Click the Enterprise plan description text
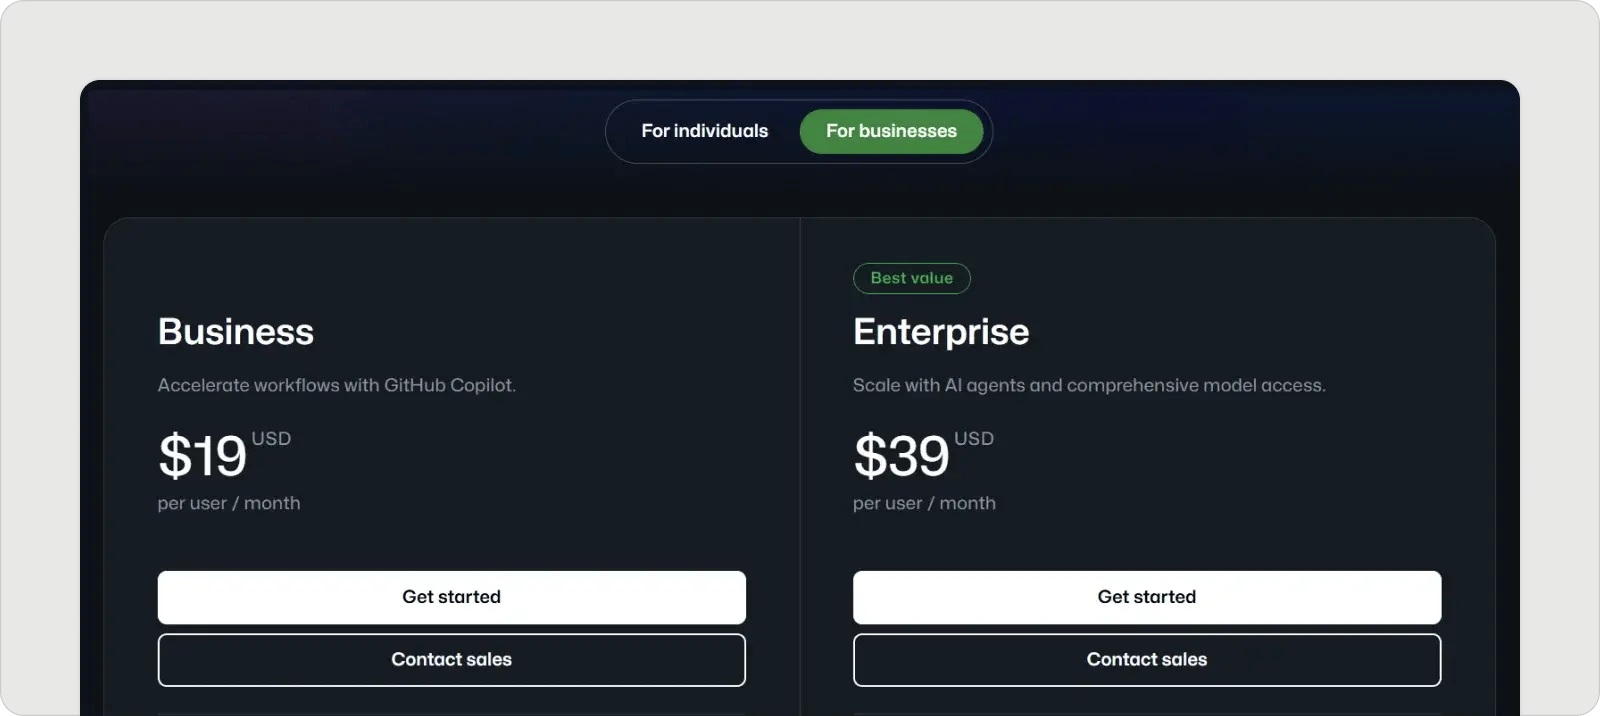This screenshot has height=716, width=1600. coord(1089,384)
